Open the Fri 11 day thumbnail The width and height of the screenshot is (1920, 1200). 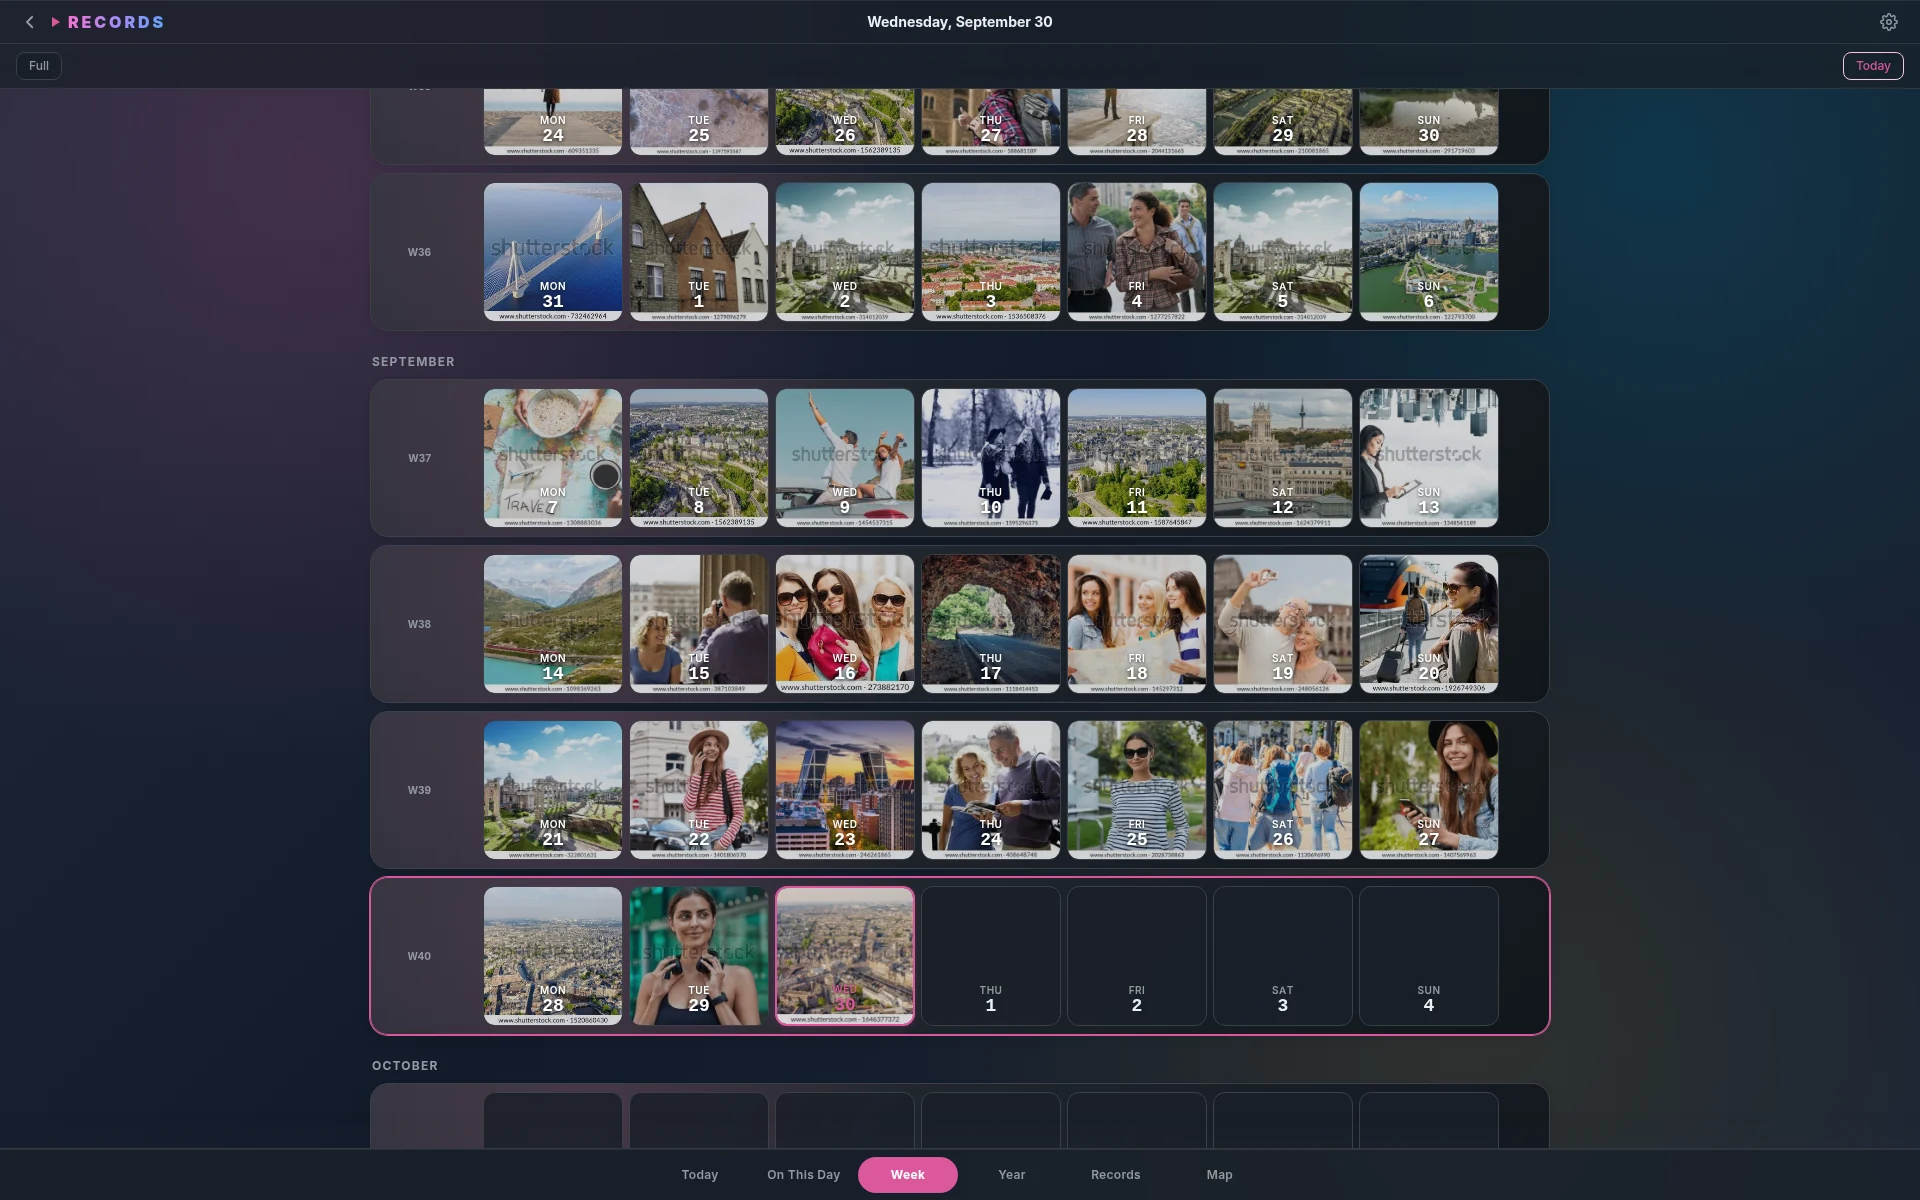[1137, 458]
